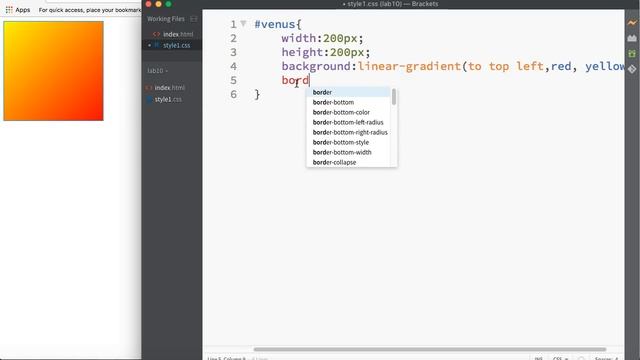Open Extension Manager brick icon
The image size is (640, 360).
click(x=632, y=38)
